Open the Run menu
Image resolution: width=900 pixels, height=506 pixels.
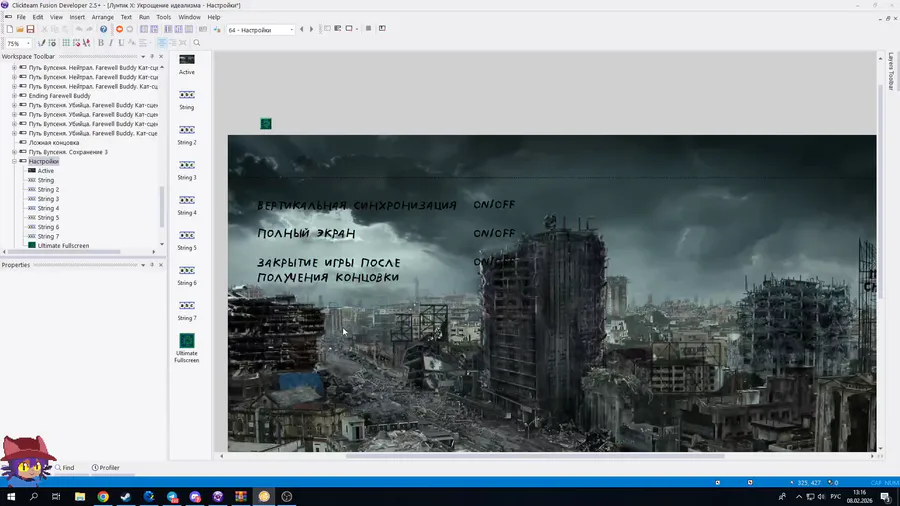(x=144, y=17)
